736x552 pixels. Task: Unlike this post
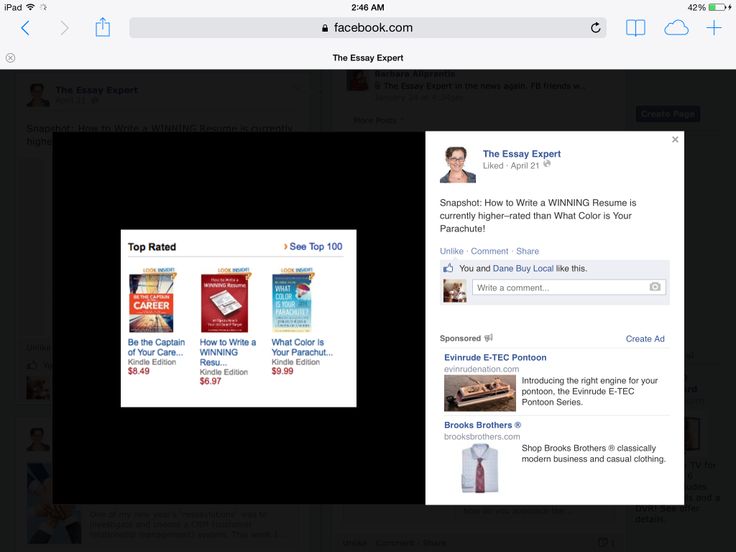click(x=451, y=251)
